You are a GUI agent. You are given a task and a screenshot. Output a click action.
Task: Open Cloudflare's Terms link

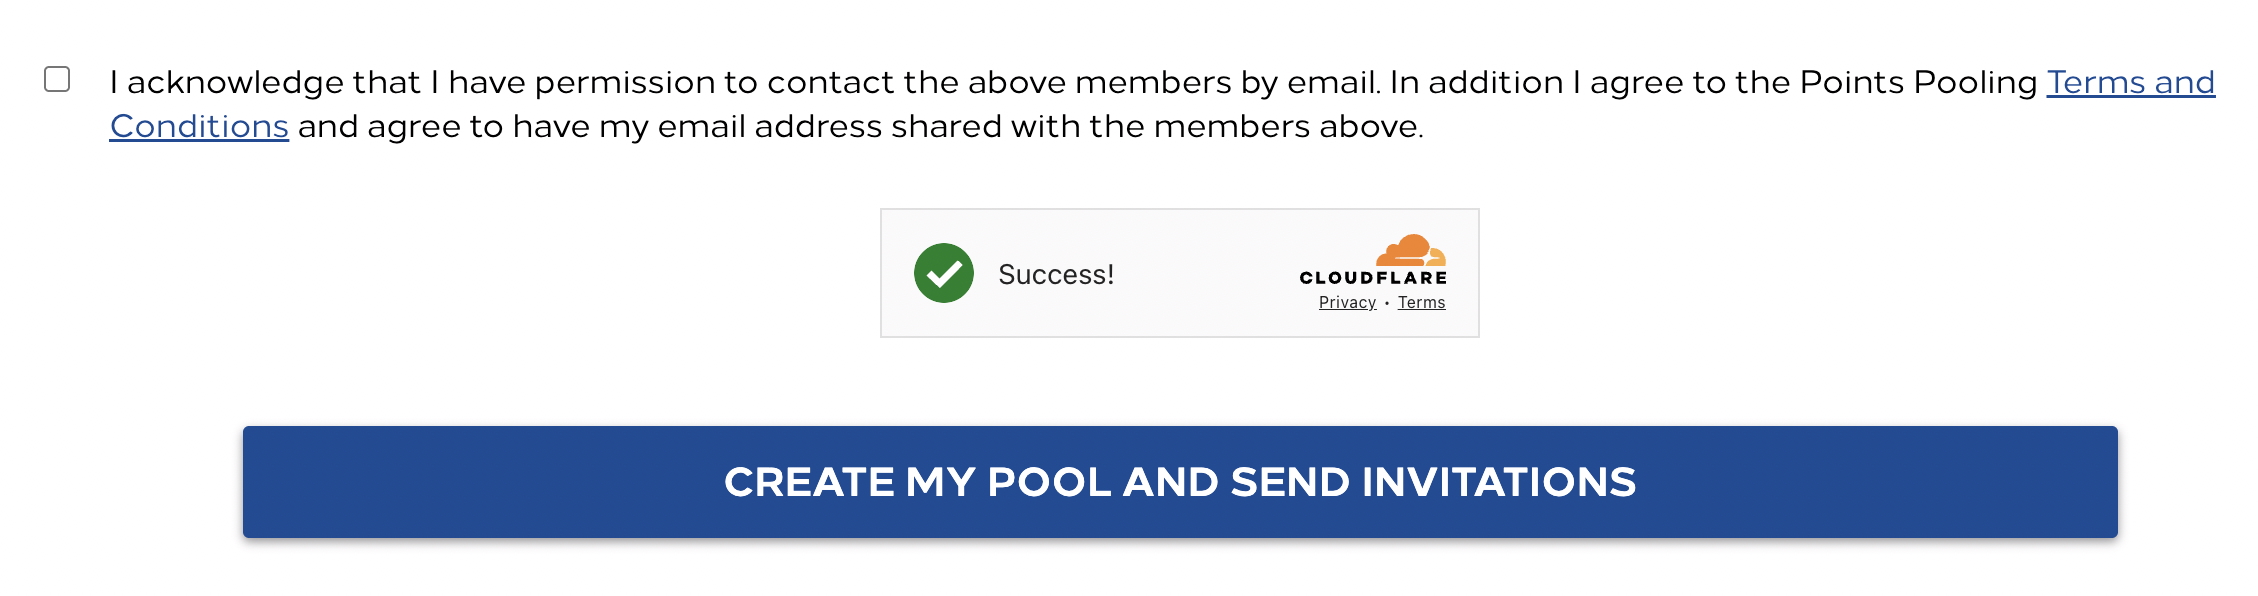(x=1421, y=302)
